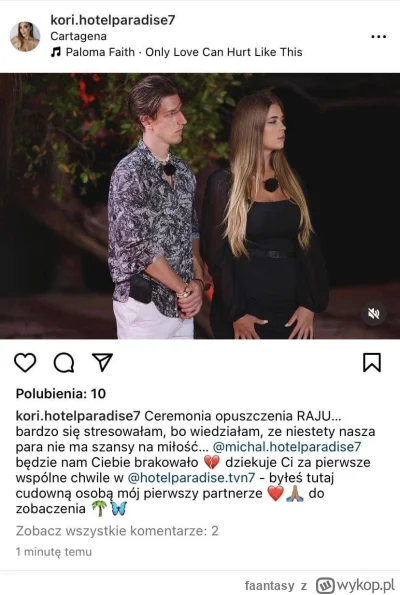Screen dimensions: 400x595
Task: Like the post with heart icon
Action: (x=25, y=362)
